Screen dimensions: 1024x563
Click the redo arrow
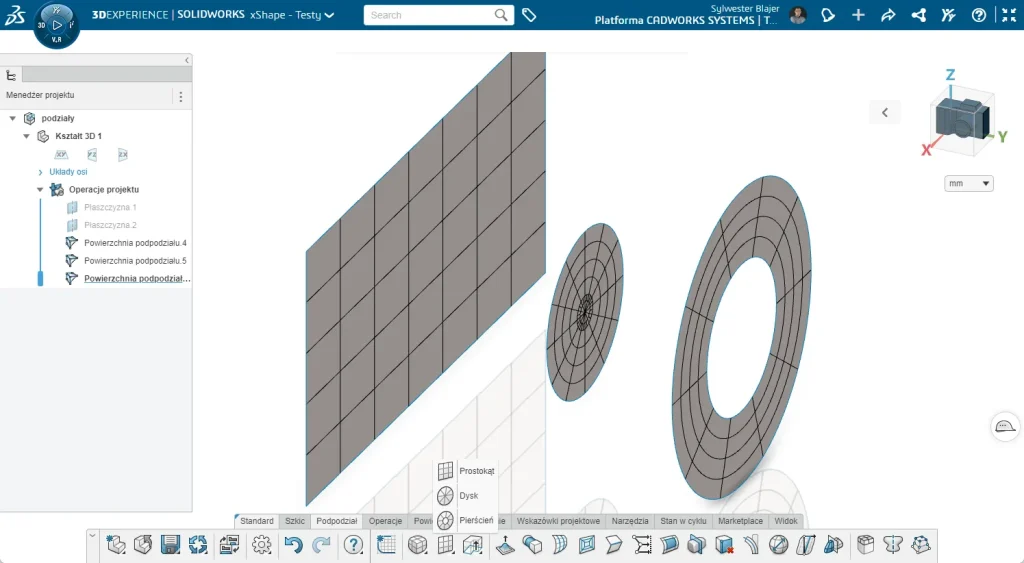coord(321,544)
